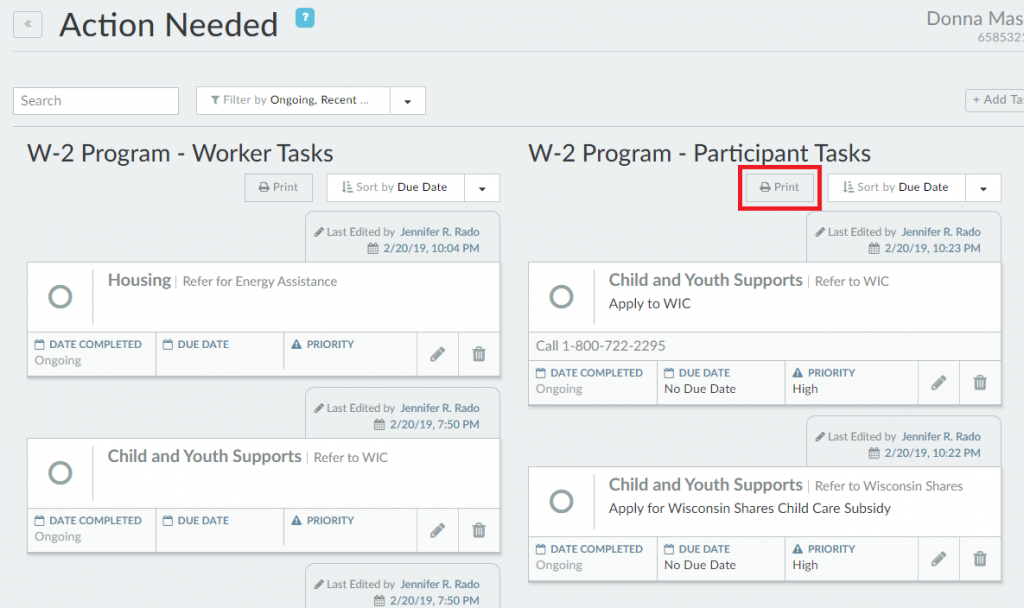Mark Apply to WIC task complete
Screen dimensions: 1024x608
562,296
